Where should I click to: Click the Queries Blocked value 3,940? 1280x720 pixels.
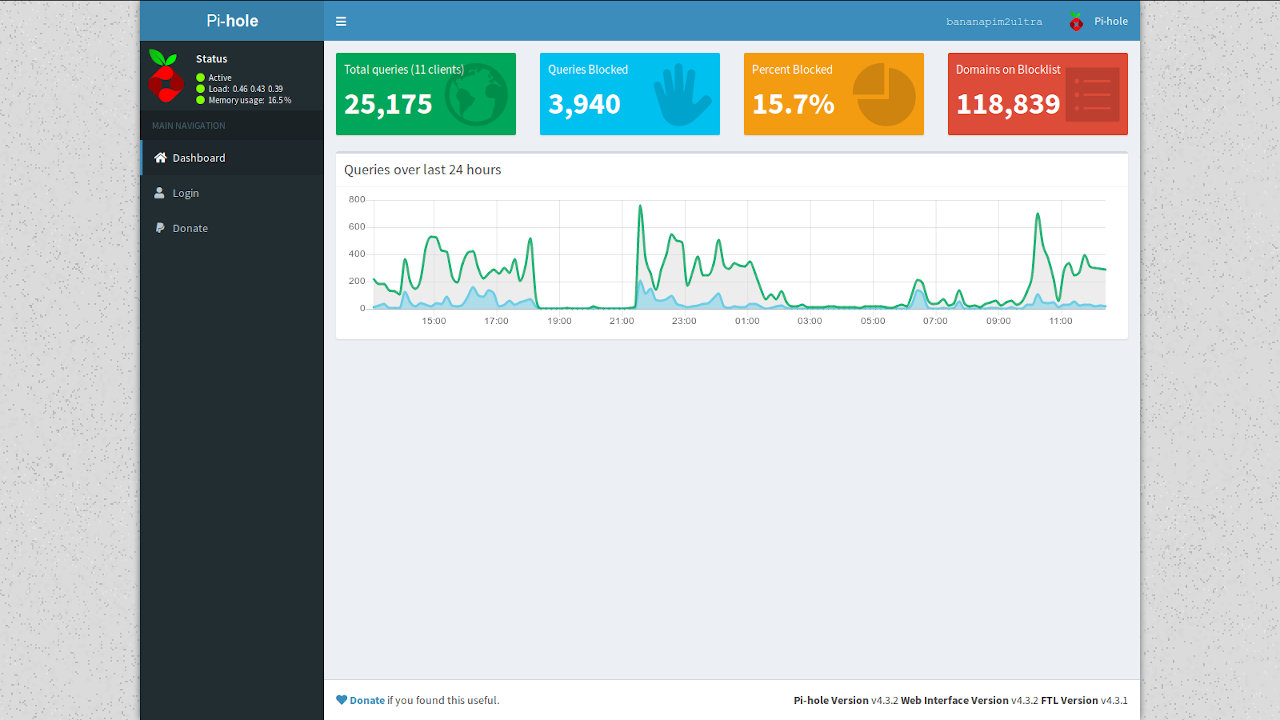coord(584,104)
